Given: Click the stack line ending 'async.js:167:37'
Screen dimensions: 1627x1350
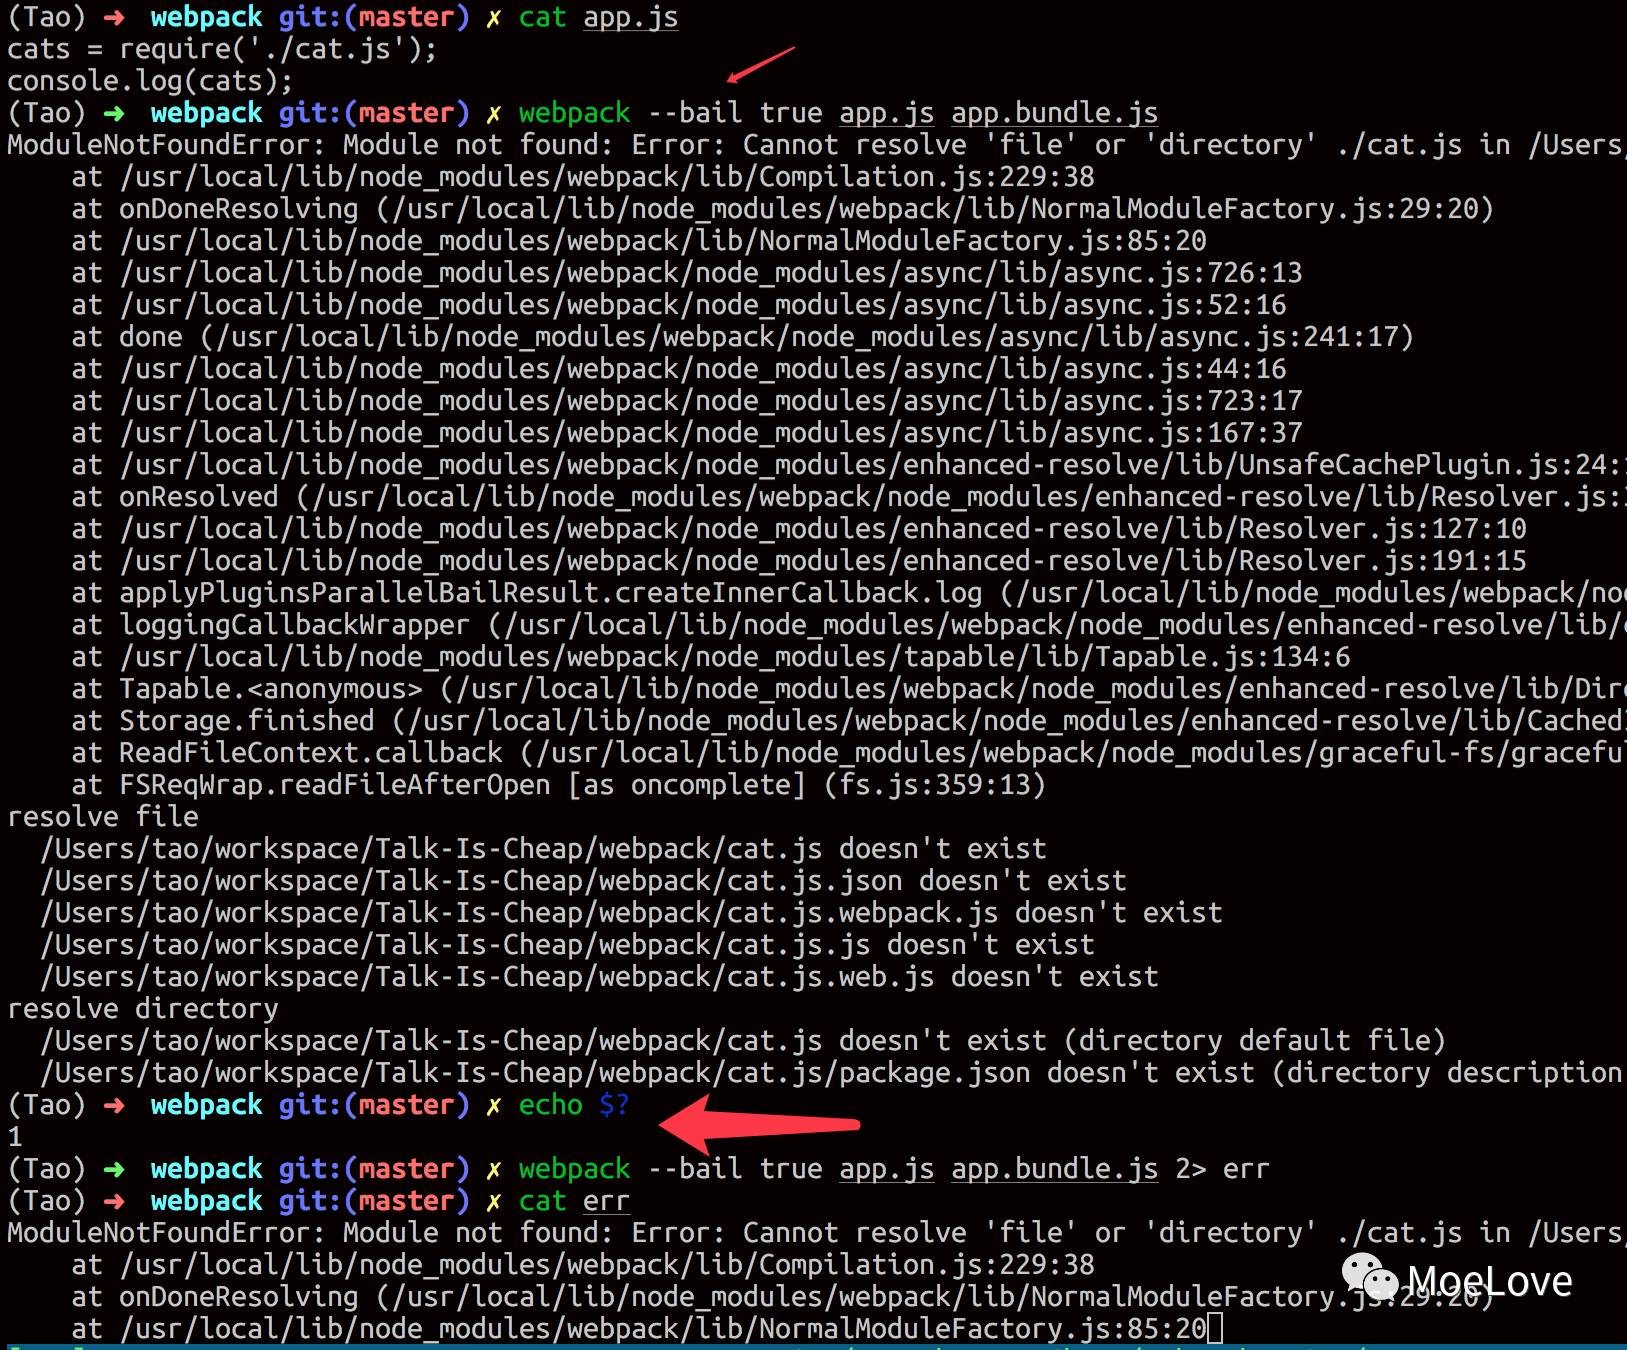Looking at the screenshot, I should 687,433.
